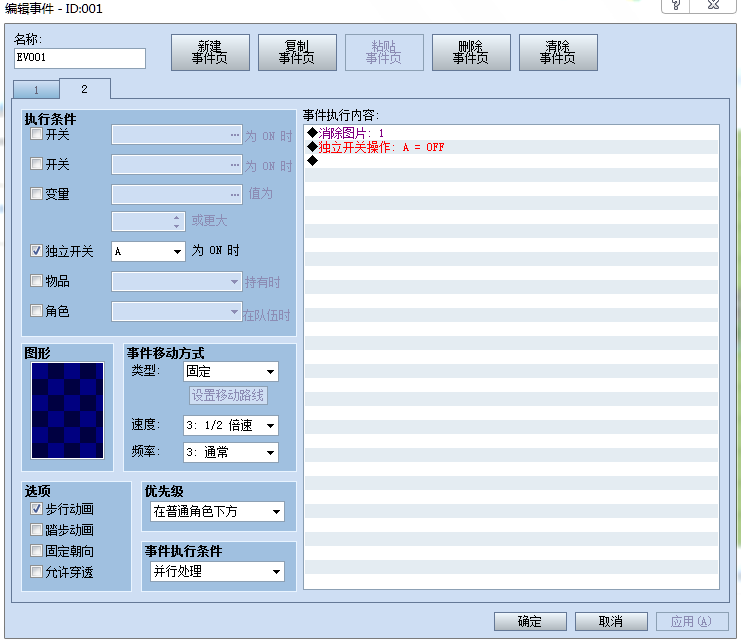
Task: Select event page tab 2
Action: [85, 89]
